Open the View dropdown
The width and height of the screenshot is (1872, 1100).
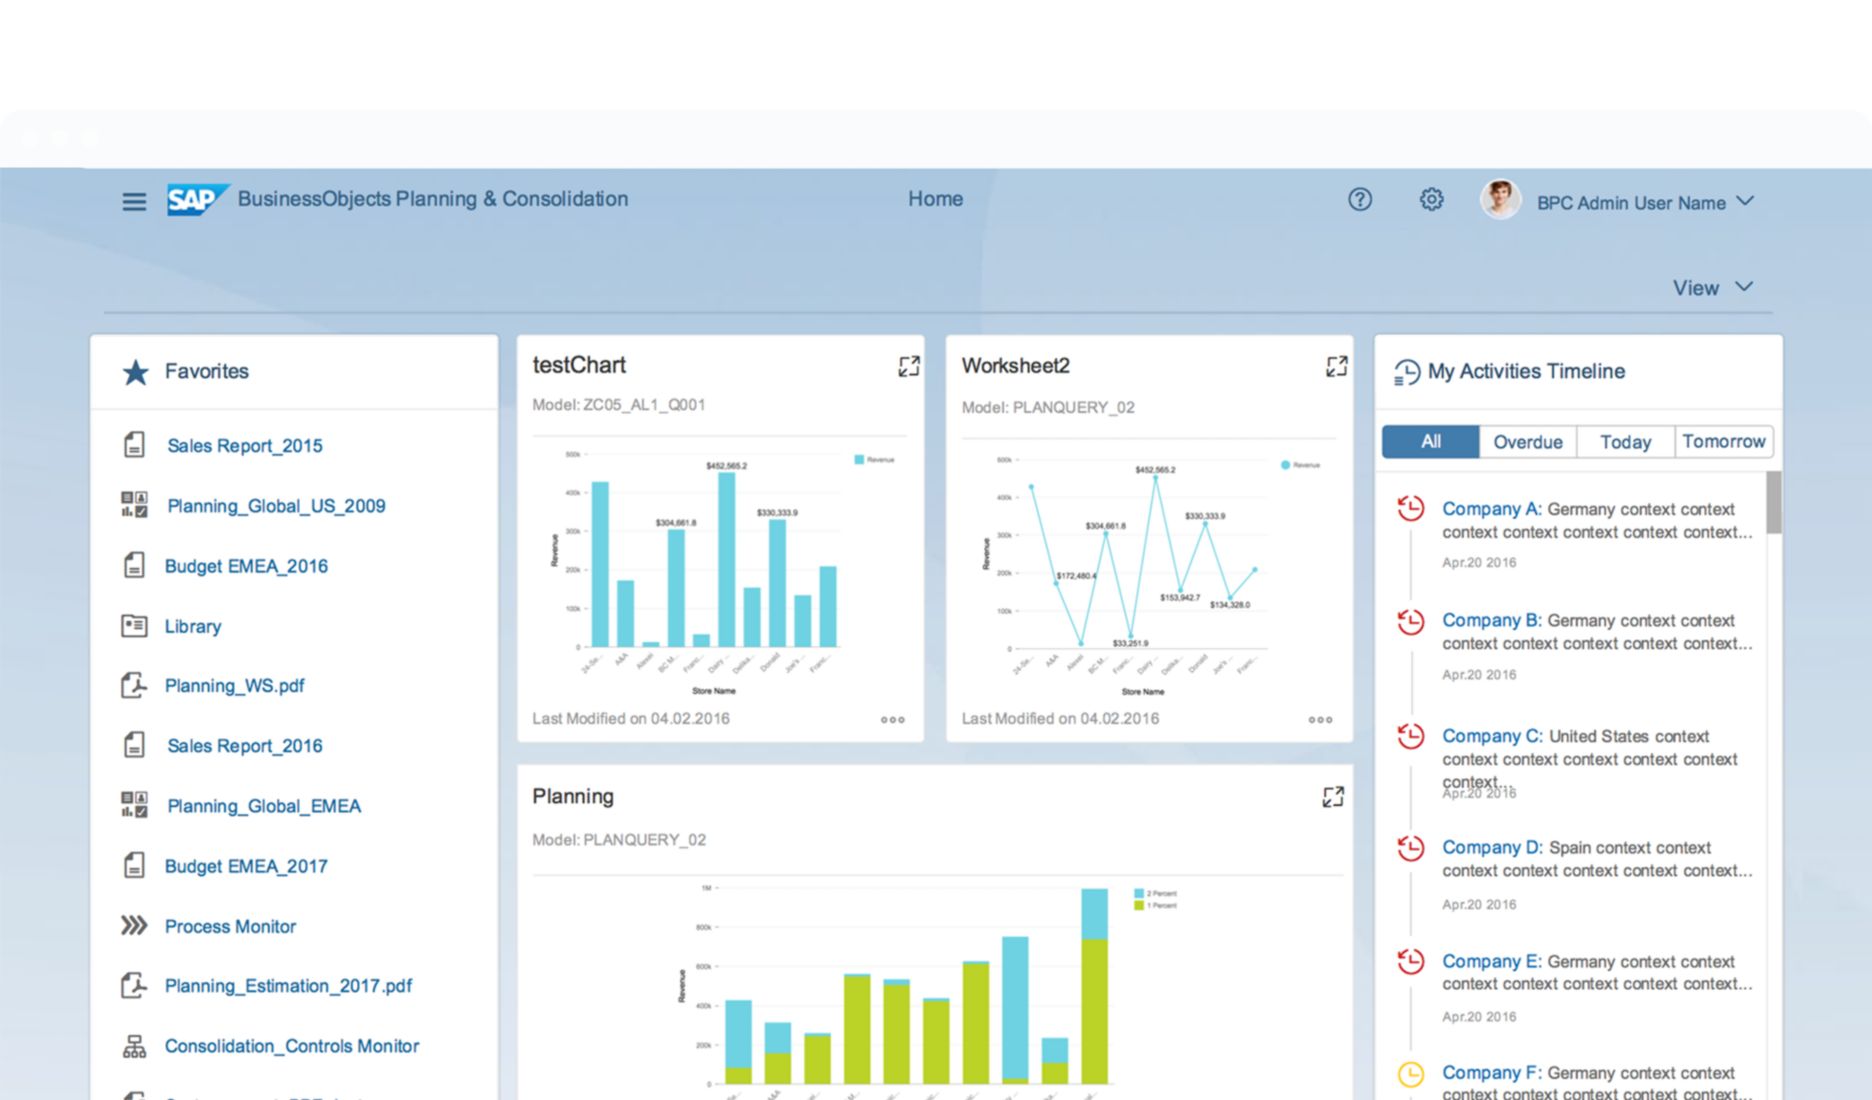tap(1712, 287)
